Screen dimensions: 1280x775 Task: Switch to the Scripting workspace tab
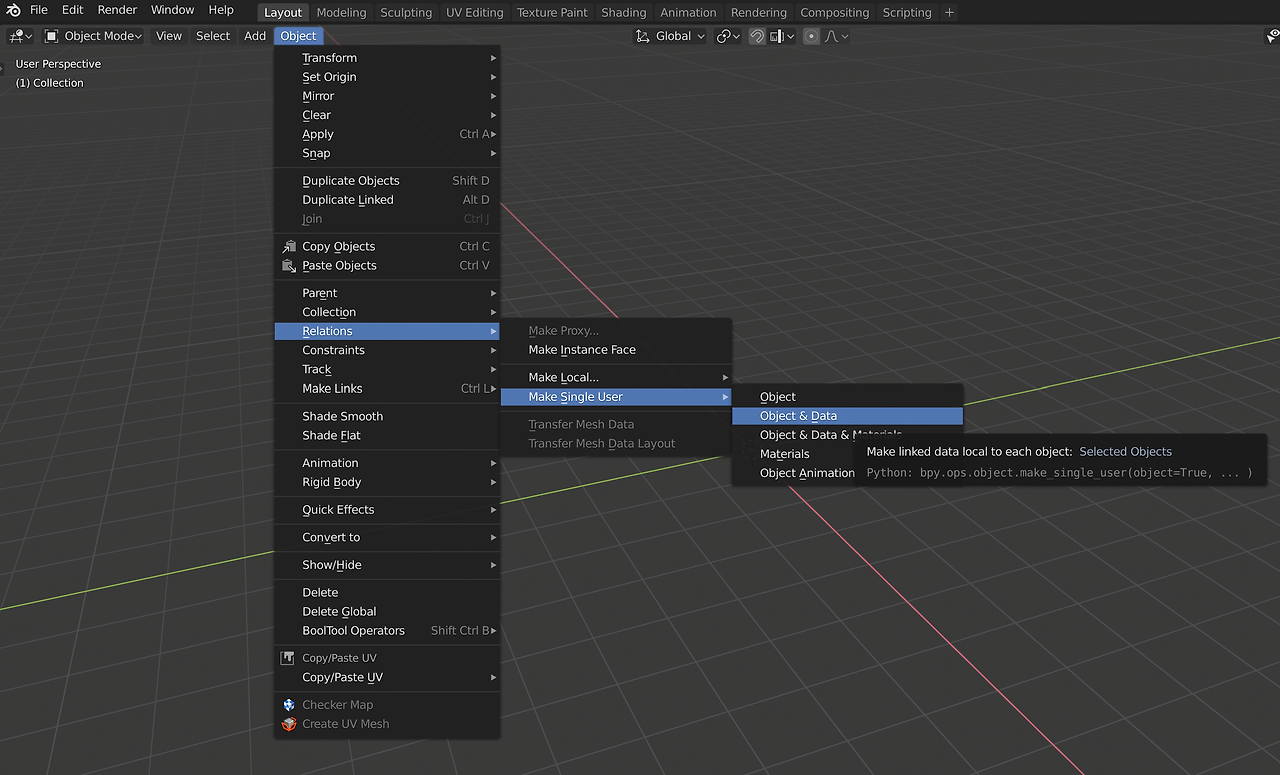tap(907, 12)
